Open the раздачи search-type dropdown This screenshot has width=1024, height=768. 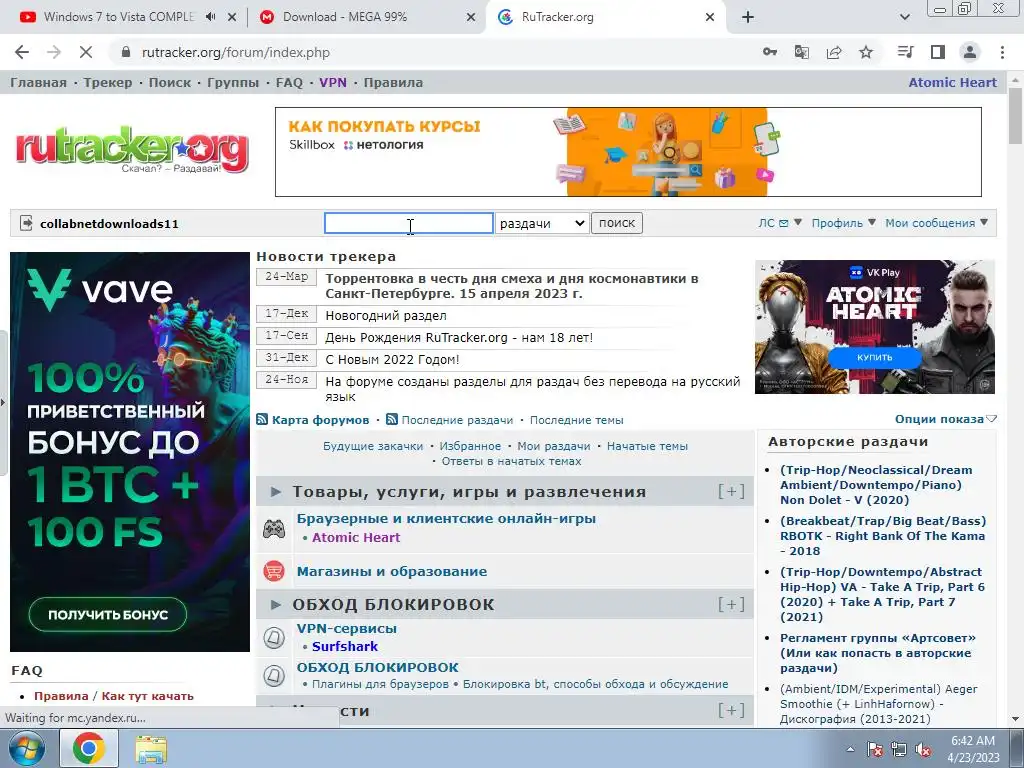click(542, 223)
